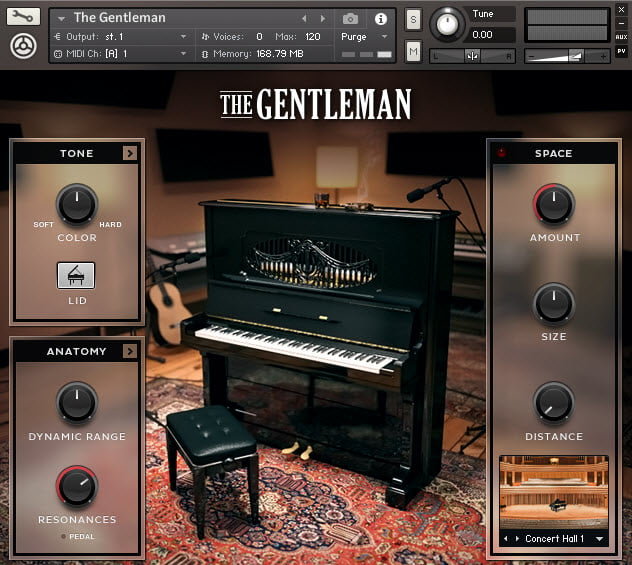Click the Native Instruments logo icon

[23, 46]
